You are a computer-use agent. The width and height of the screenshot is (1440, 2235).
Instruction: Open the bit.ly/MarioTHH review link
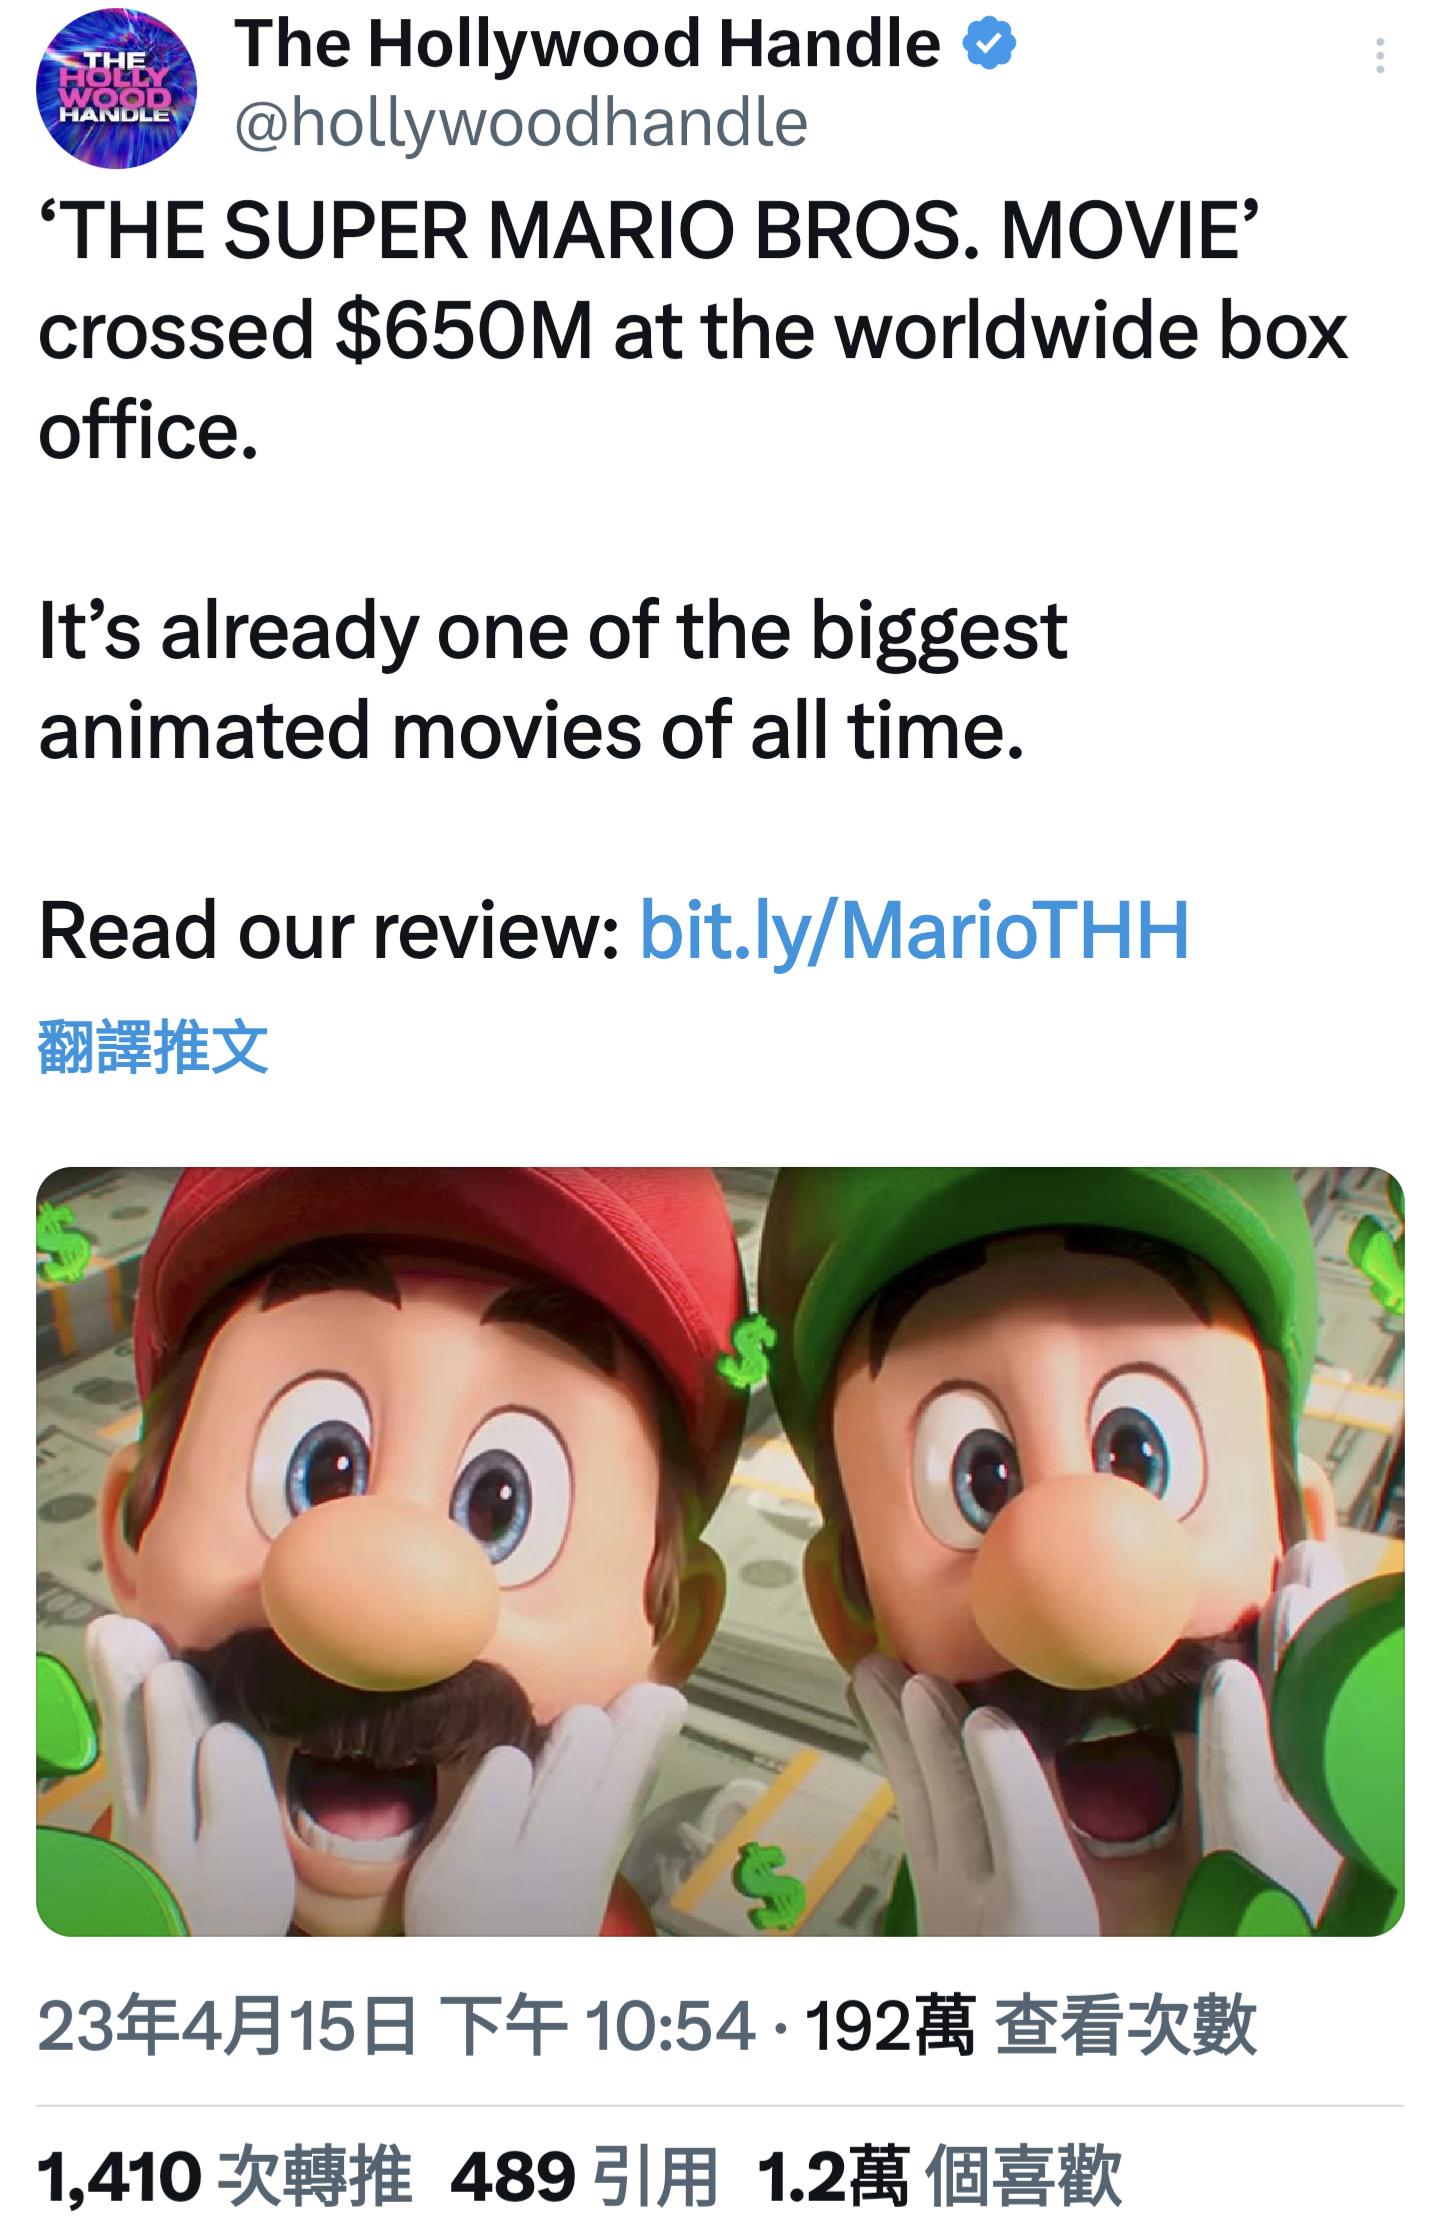point(914,930)
